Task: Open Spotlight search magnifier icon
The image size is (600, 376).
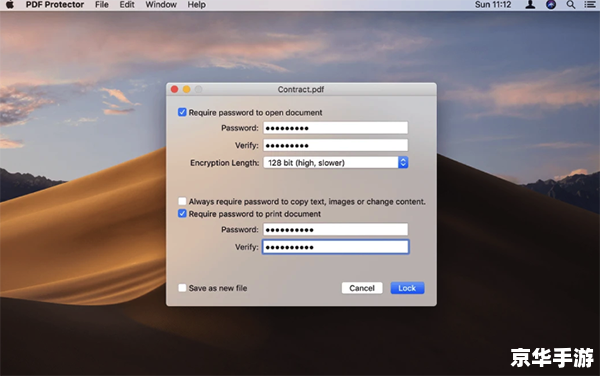Action: pos(571,5)
